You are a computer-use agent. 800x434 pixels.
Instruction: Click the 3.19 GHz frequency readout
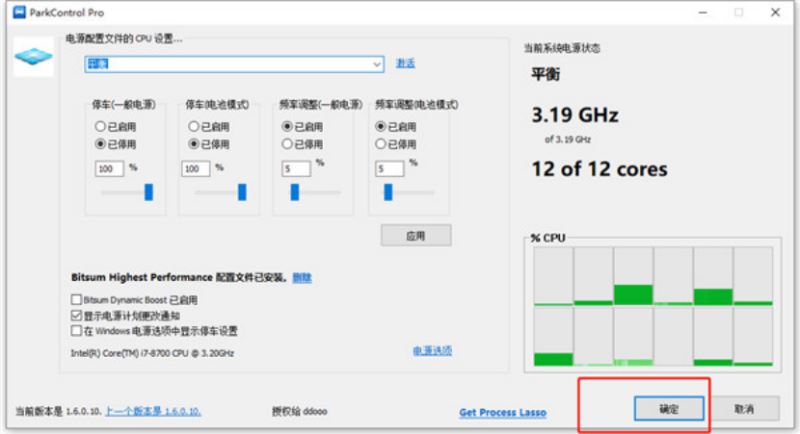tap(575, 115)
